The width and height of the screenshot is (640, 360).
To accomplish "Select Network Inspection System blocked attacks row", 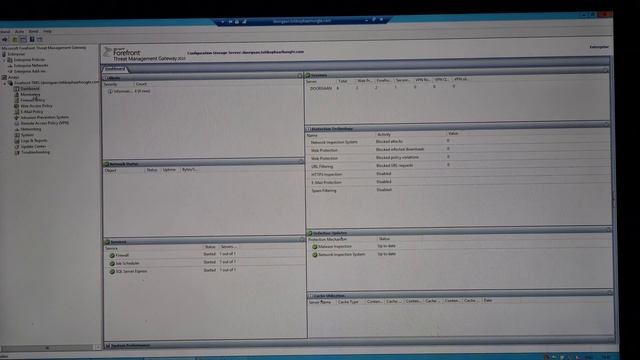I will (x=457, y=142).
